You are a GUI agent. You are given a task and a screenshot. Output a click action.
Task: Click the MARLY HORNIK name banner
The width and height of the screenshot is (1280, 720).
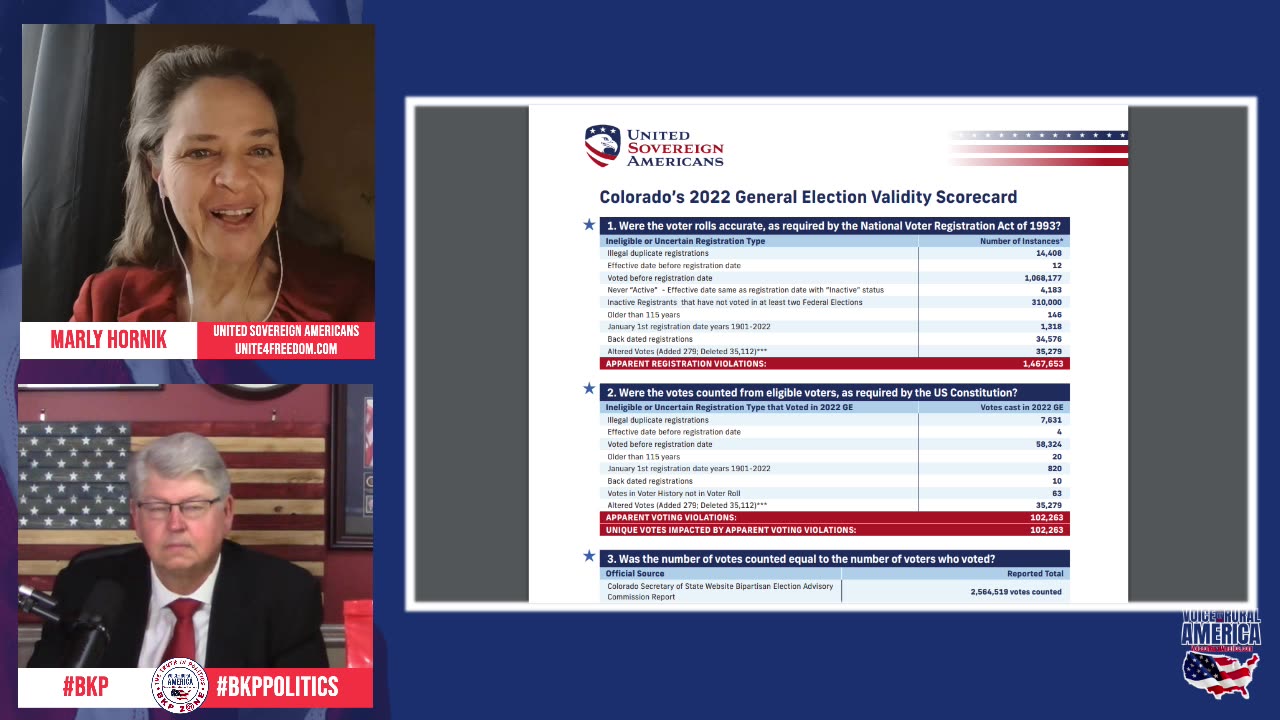[109, 340]
